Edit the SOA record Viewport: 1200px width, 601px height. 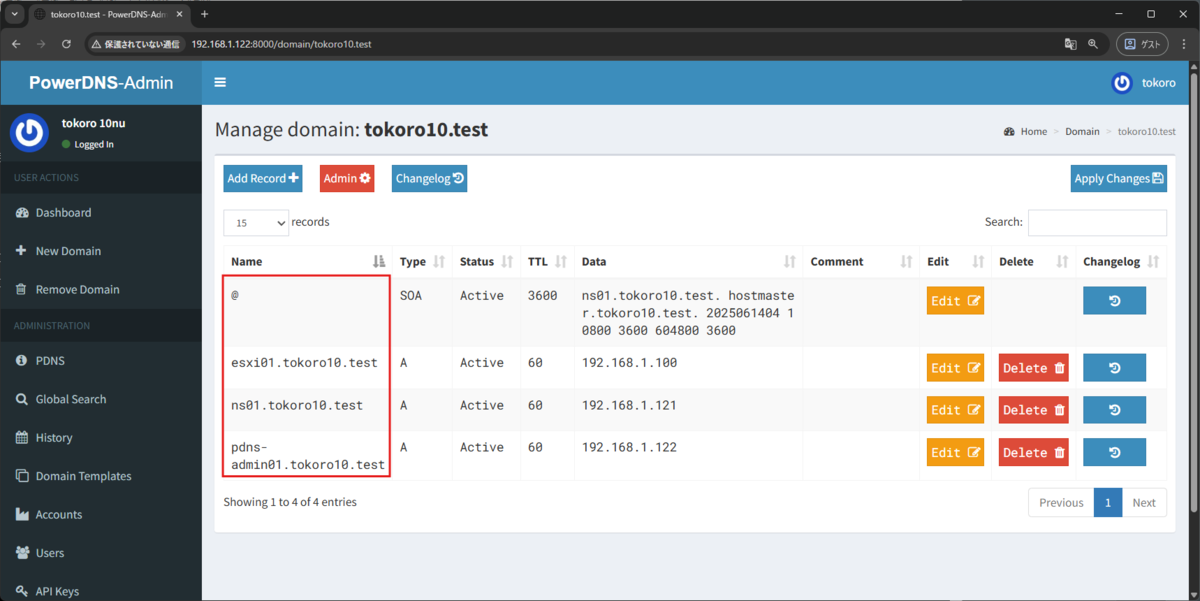(955, 301)
